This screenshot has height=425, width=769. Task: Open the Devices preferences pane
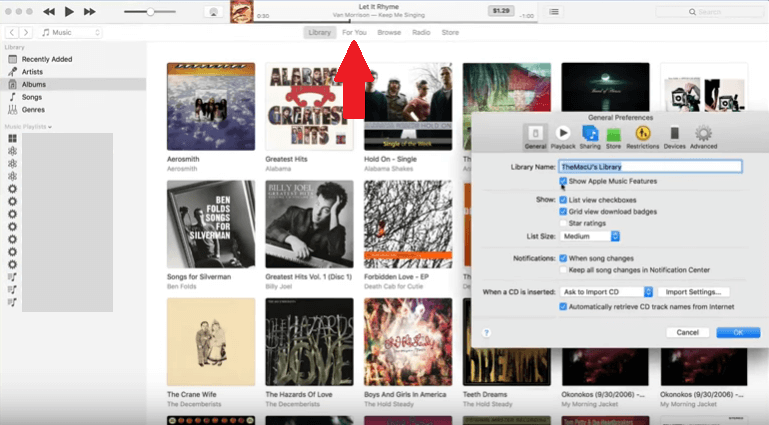(x=674, y=137)
